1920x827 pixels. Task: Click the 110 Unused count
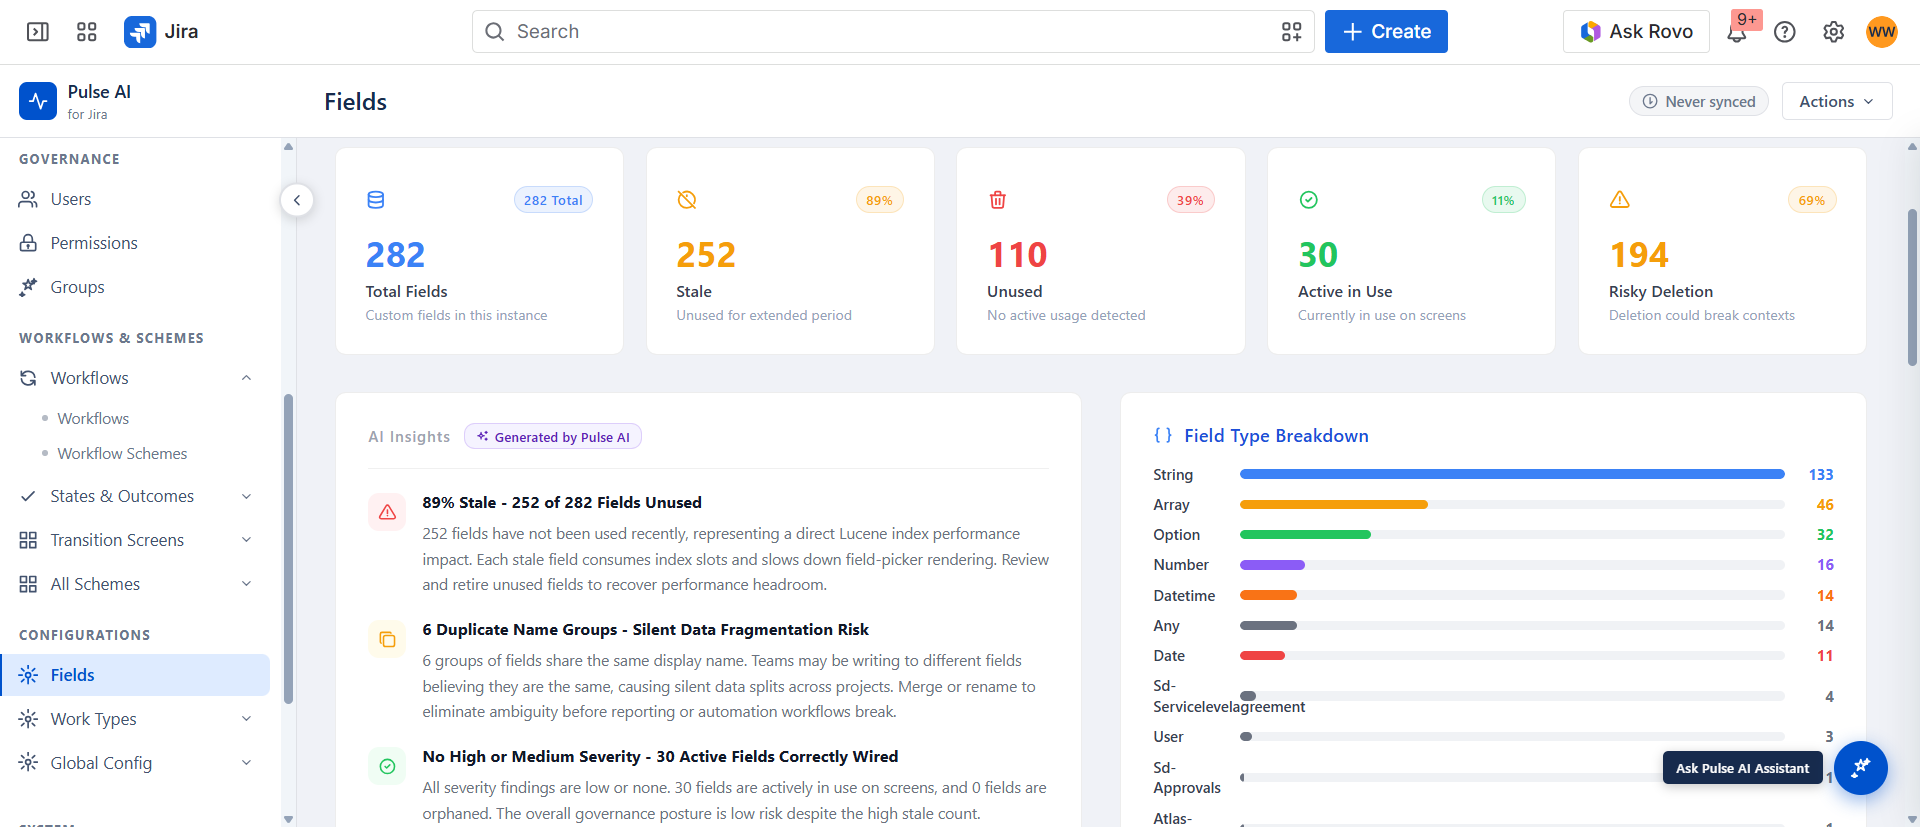(1017, 255)
